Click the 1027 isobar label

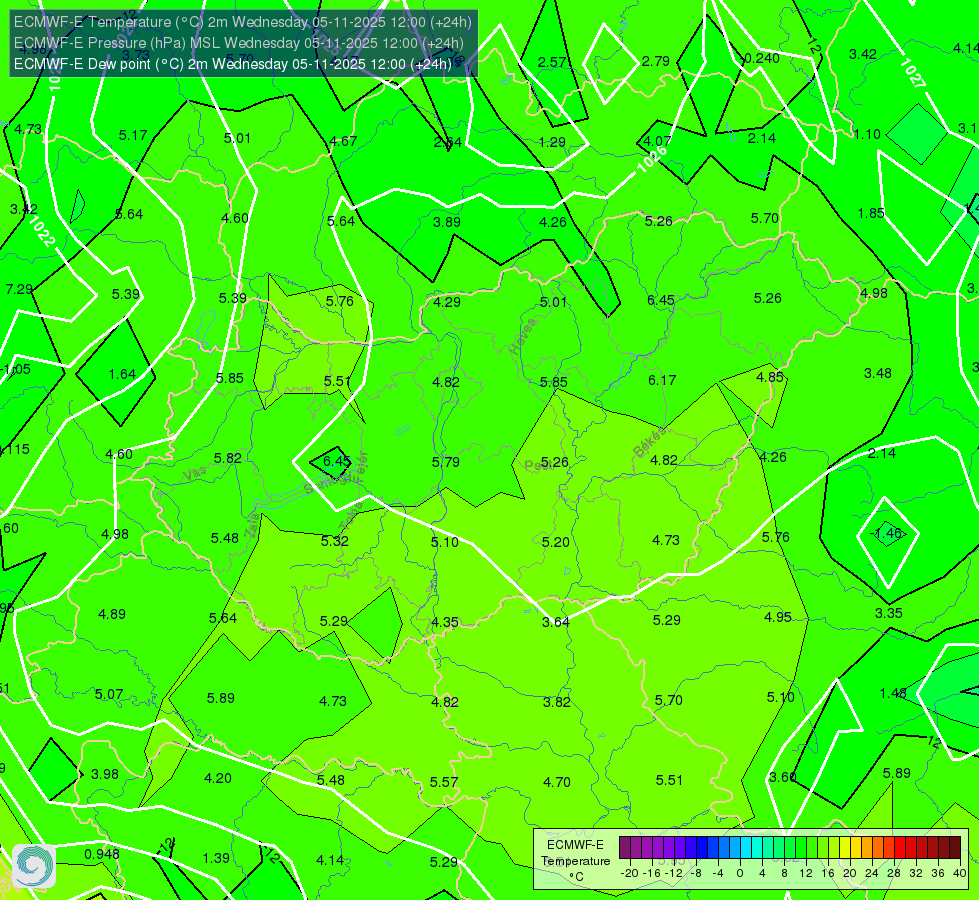coord(912,73)
